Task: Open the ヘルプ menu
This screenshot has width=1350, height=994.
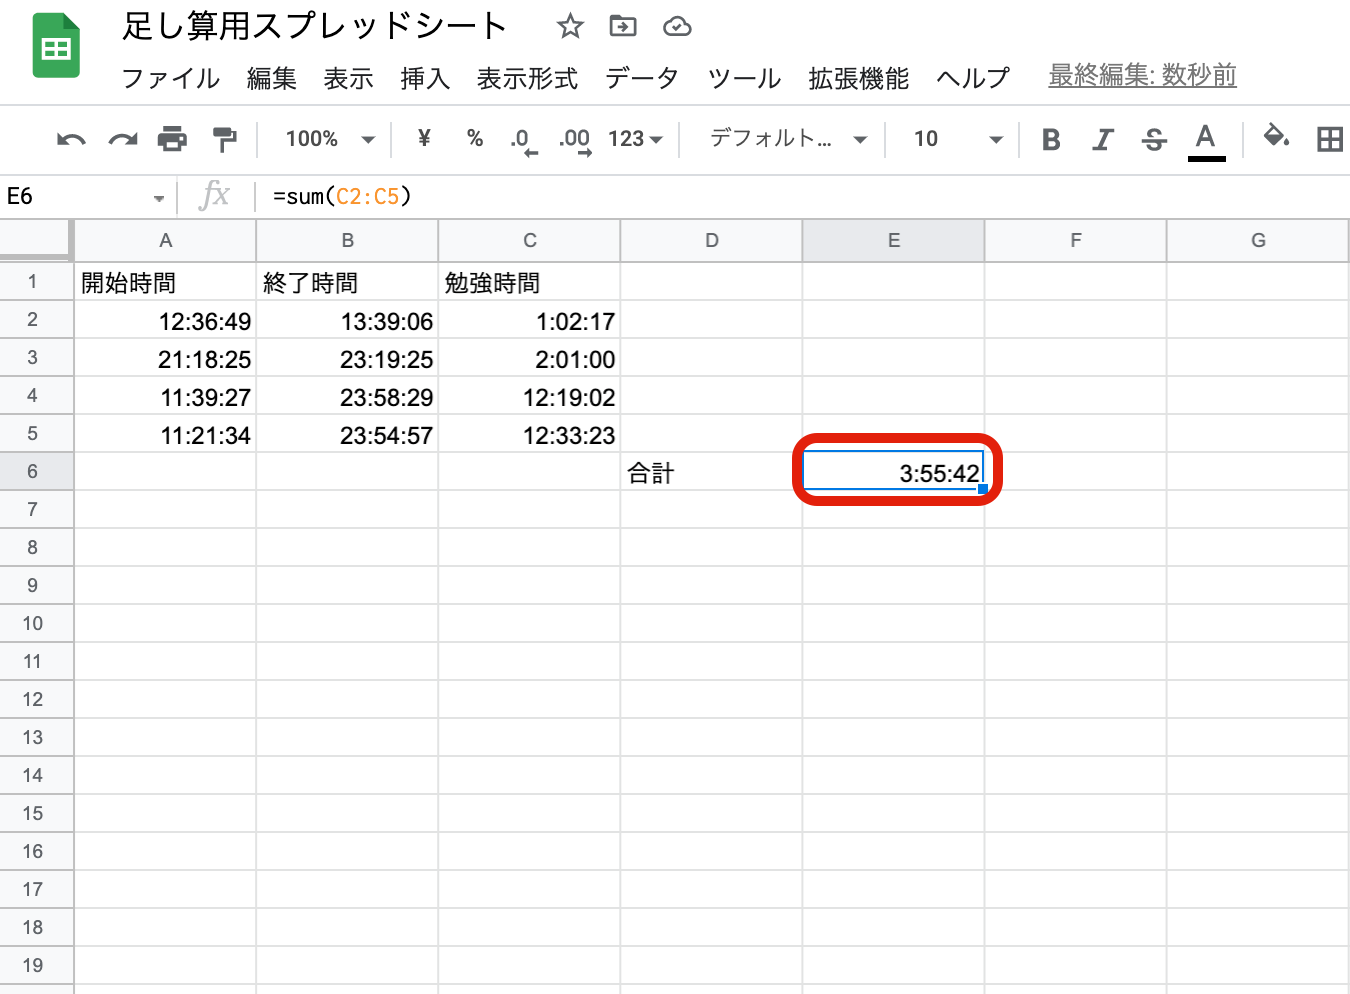Action: point(973,78)
